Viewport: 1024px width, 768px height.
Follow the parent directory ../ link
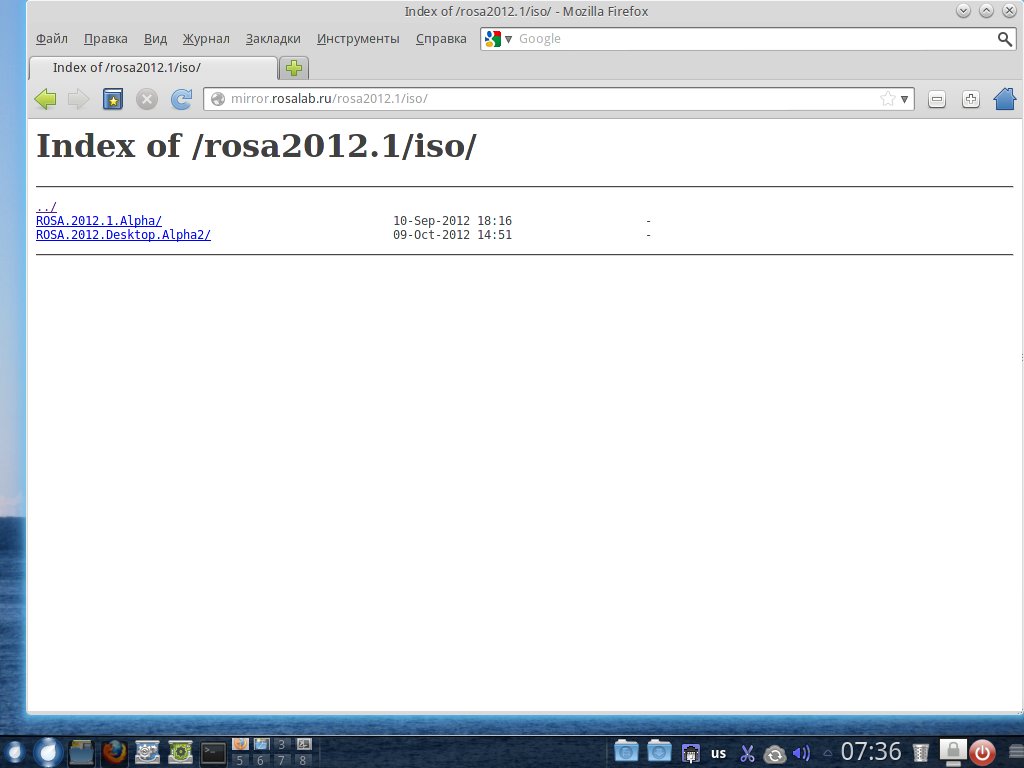click(46, 207)
